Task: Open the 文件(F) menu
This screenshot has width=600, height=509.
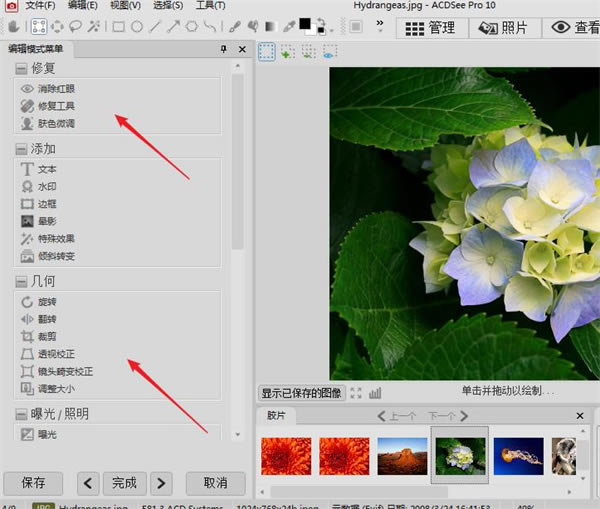Action: (x=41, y=5)
